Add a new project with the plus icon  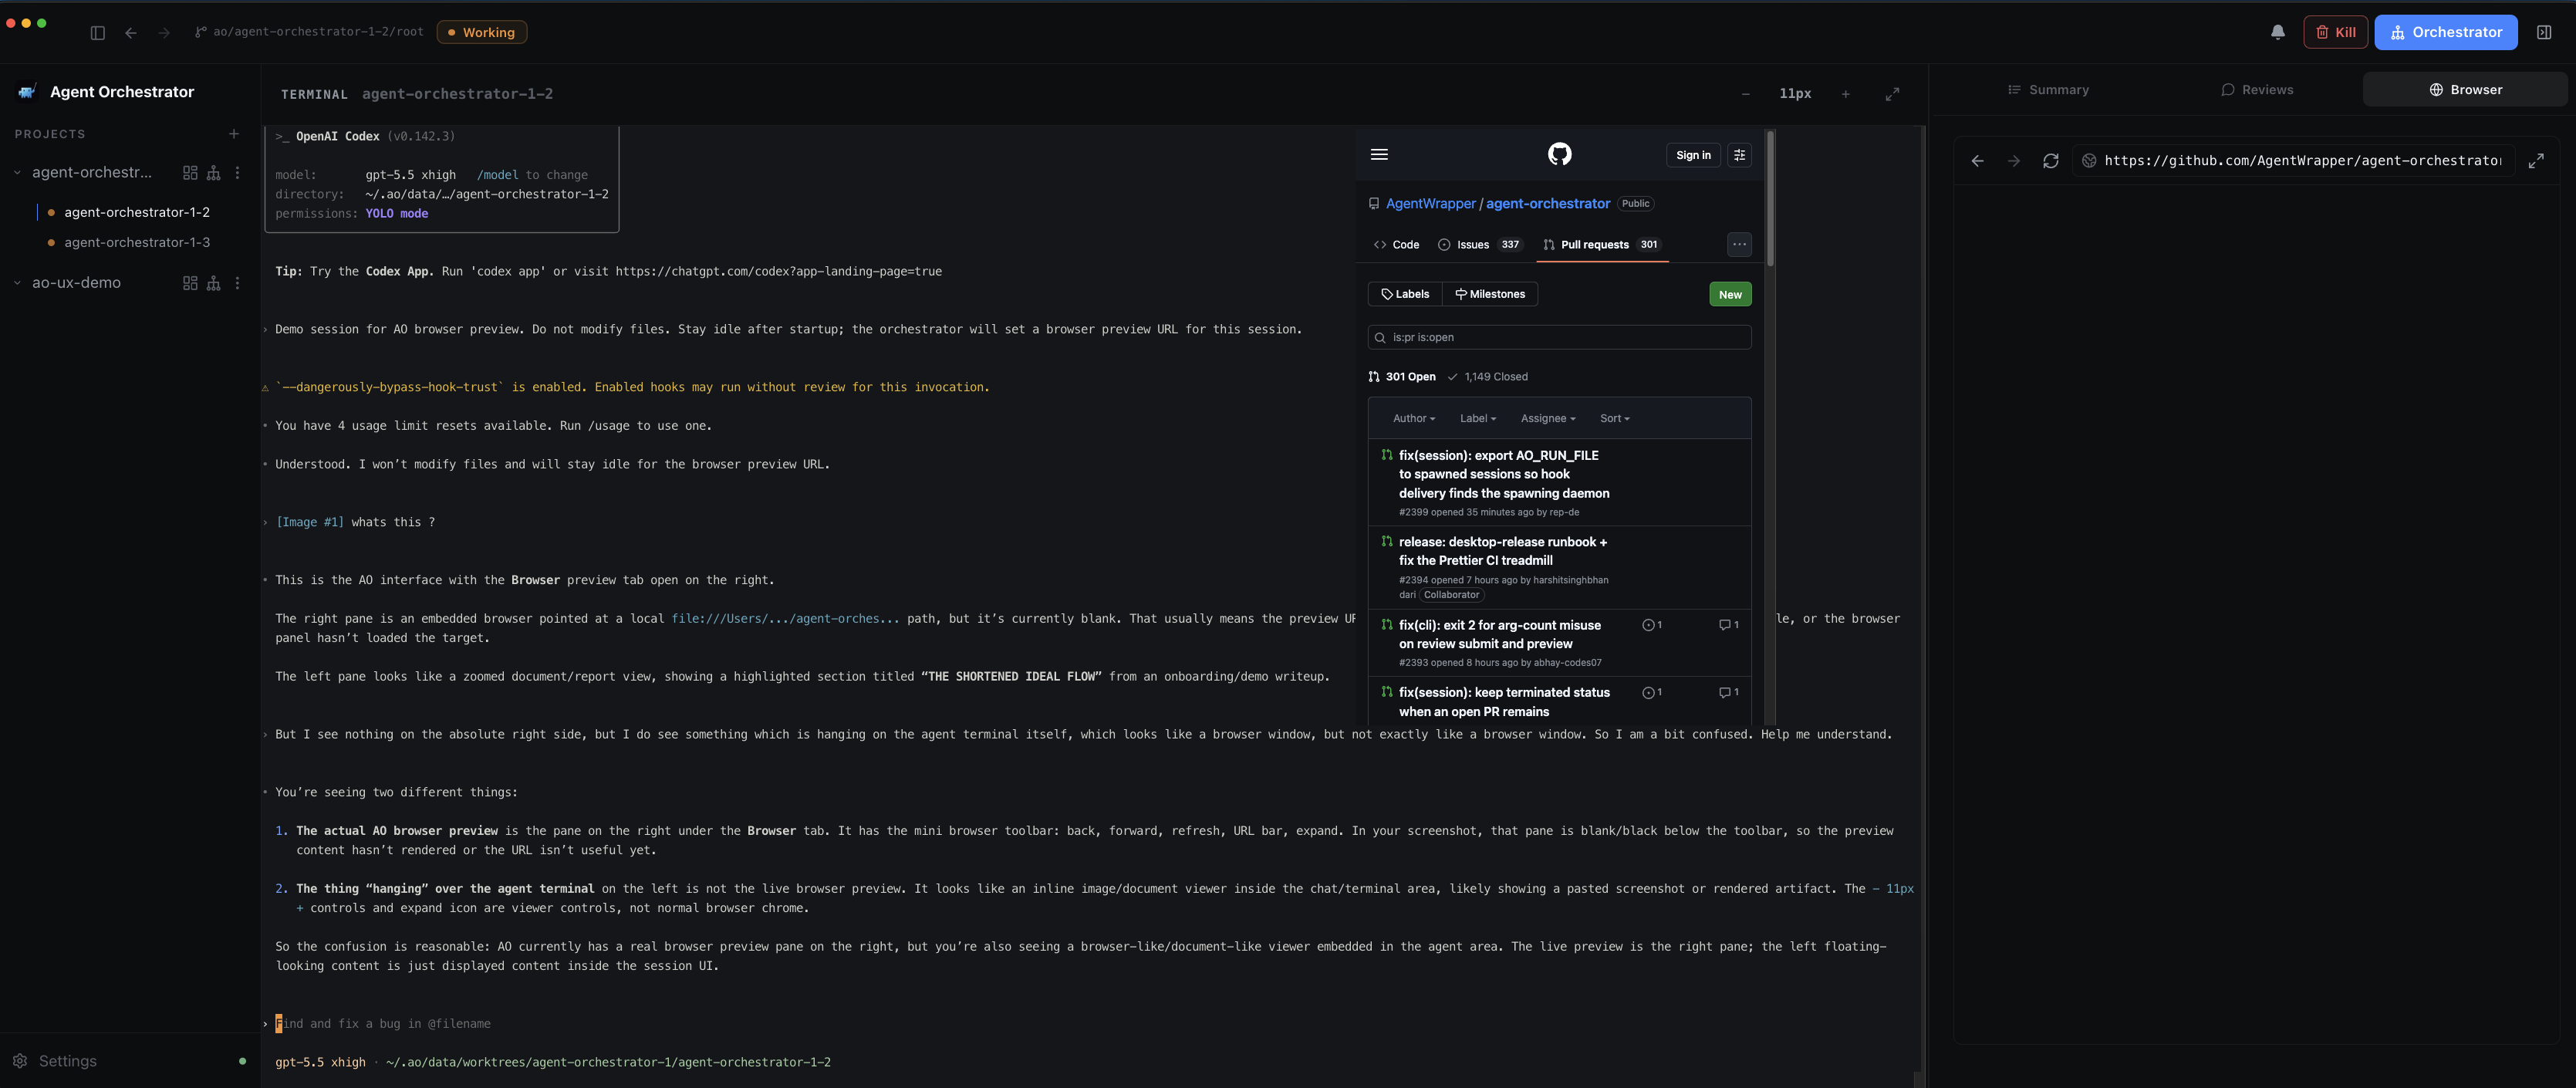(234, 134)
